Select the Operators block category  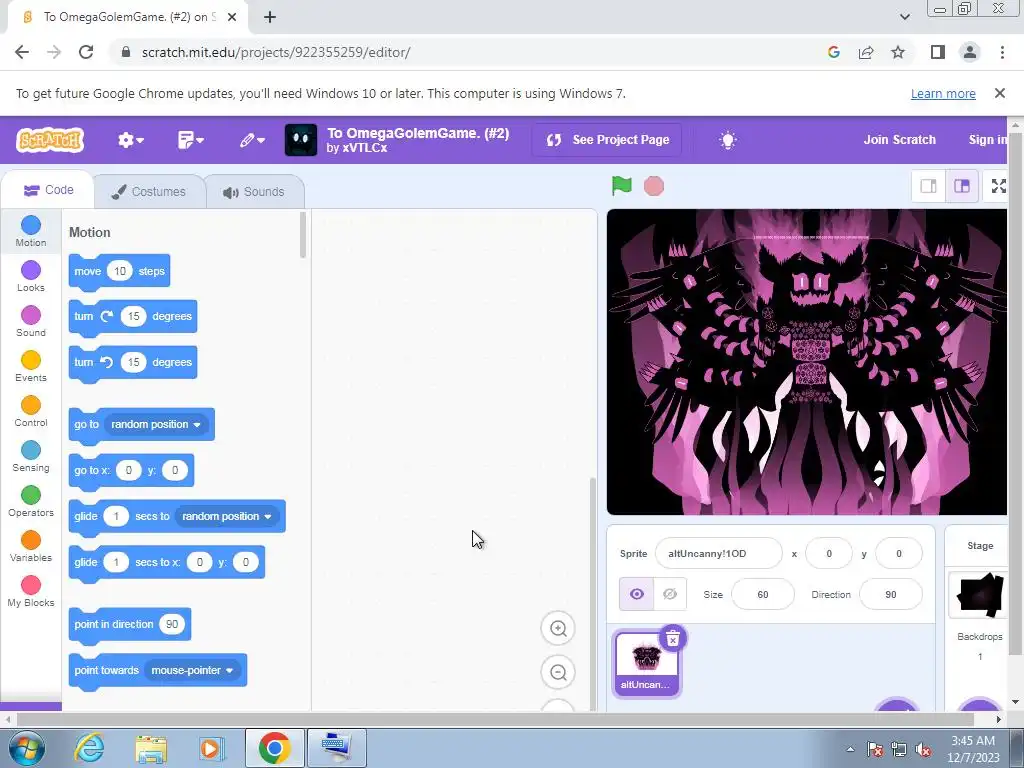click(31, 502)
